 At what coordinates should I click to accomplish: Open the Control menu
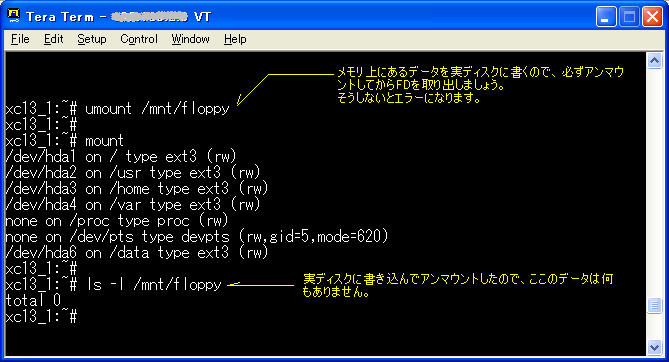(139, 39)
